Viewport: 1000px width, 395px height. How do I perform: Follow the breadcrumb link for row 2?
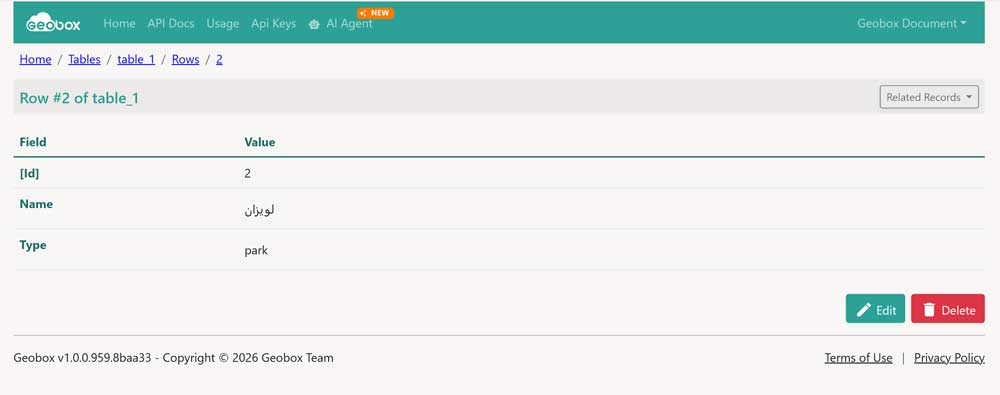219,59
